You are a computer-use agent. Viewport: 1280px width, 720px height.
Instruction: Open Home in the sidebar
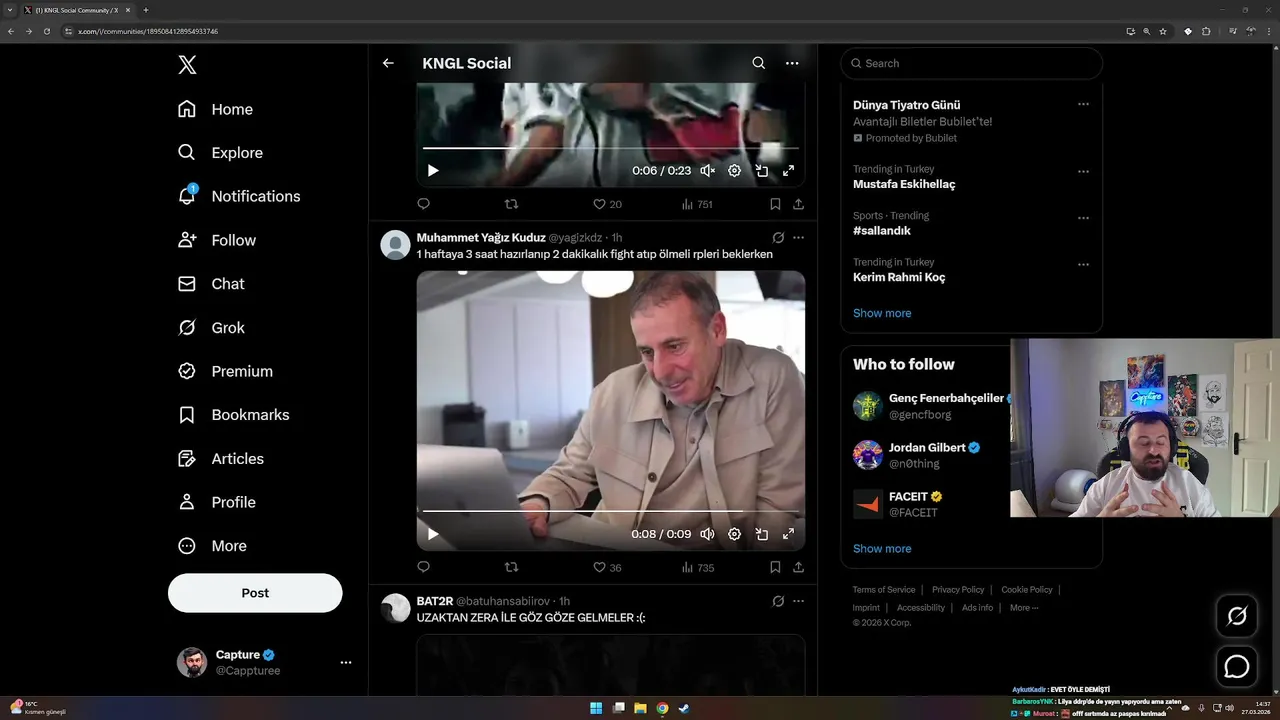click(215, 109)
